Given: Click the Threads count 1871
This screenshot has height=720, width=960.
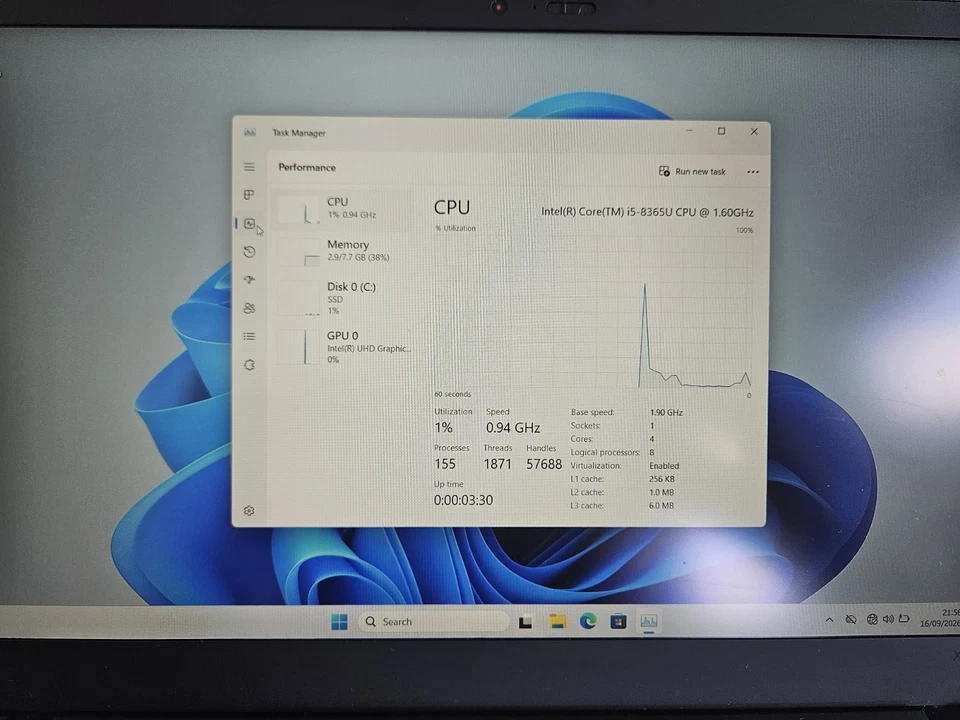Looking at the screenshot, I should click(x=497, y=464).
